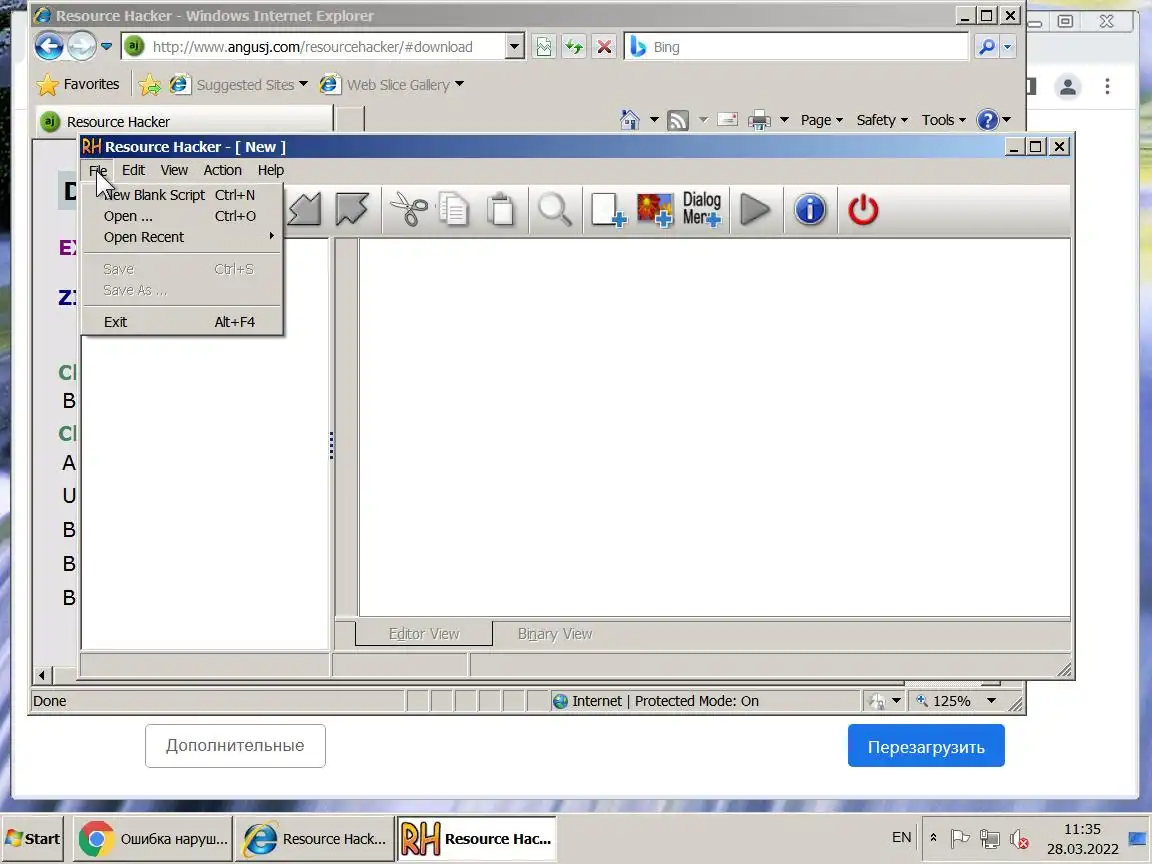Open the Edit menu in Resource Hacker

pyautogui.click(x=133, y=170)
